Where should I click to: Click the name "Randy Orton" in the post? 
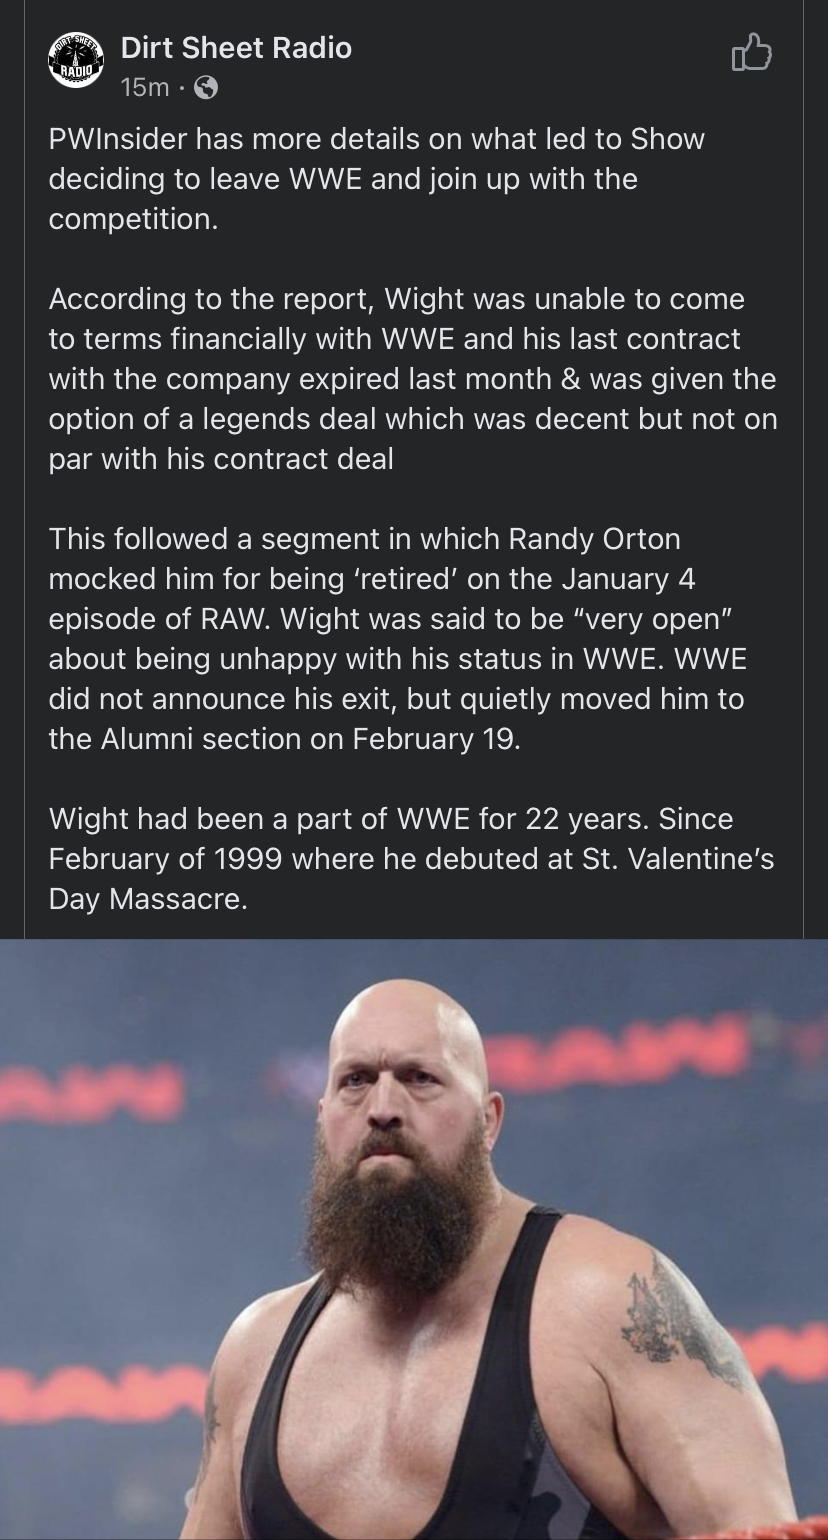[594, 539]
